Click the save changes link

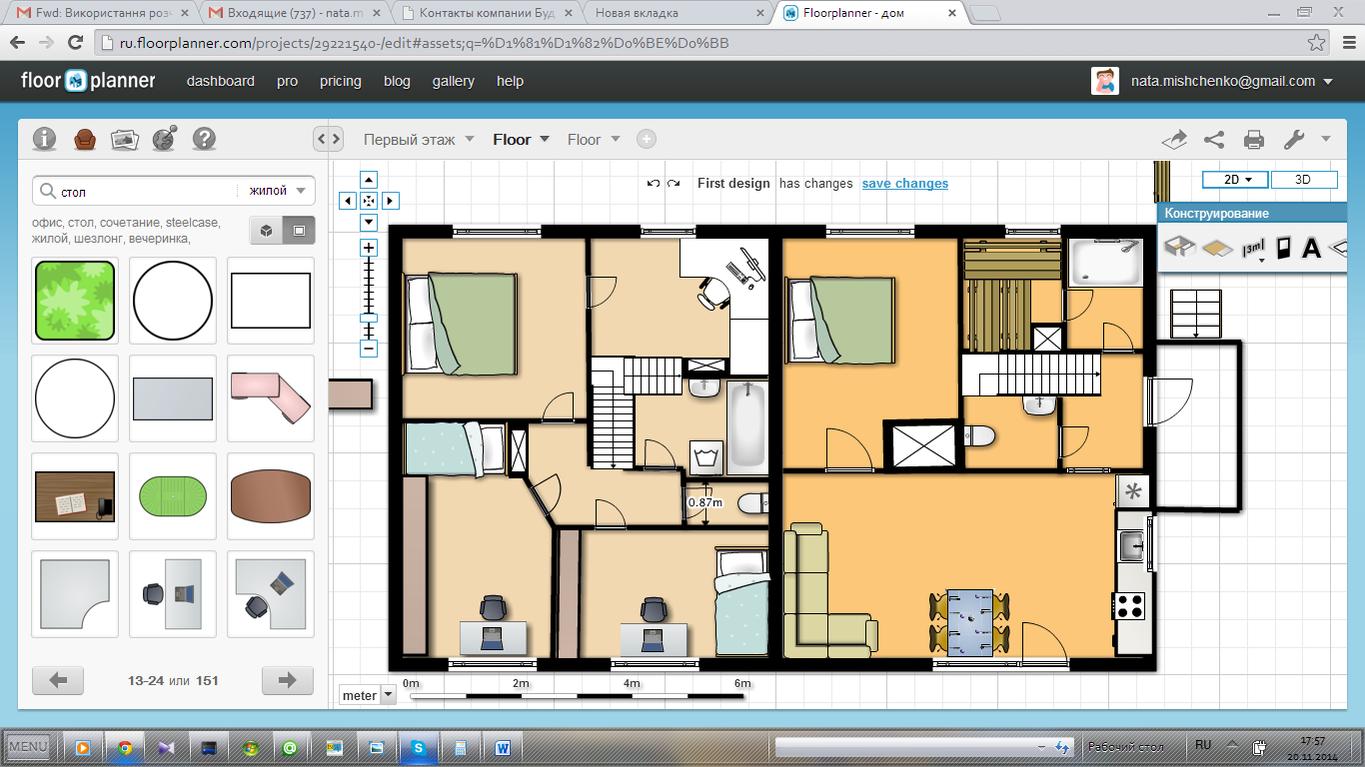click(905, 184)
